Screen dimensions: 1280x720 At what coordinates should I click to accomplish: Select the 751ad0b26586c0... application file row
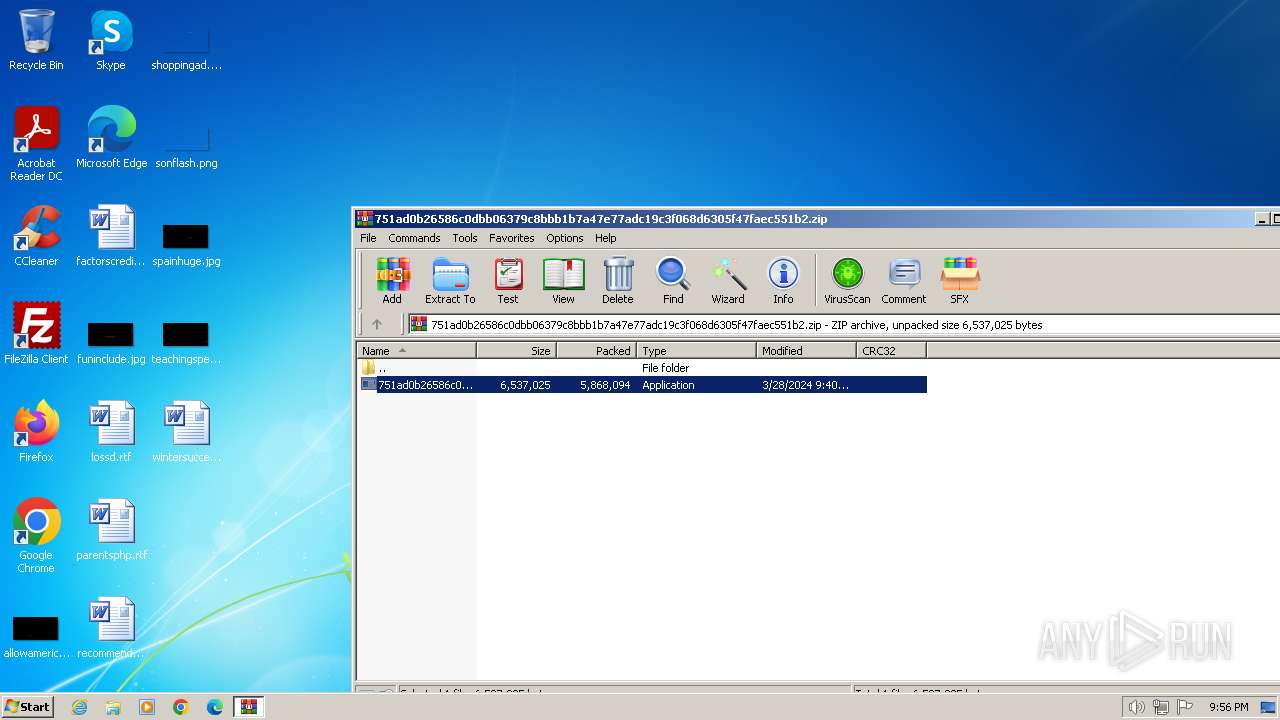[x=642, y=385]
